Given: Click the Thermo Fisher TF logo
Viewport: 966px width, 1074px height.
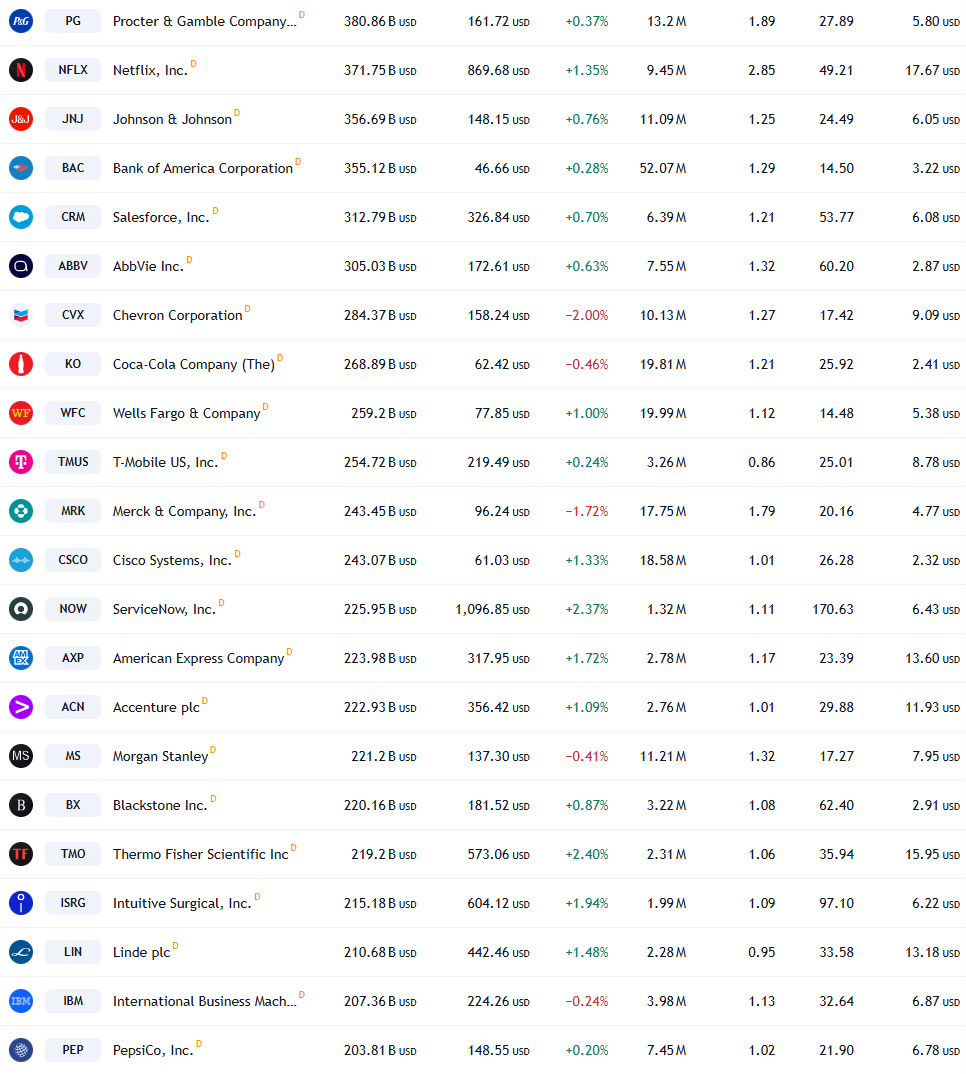Looking at the screenshot, I should (x=21, y=853).
